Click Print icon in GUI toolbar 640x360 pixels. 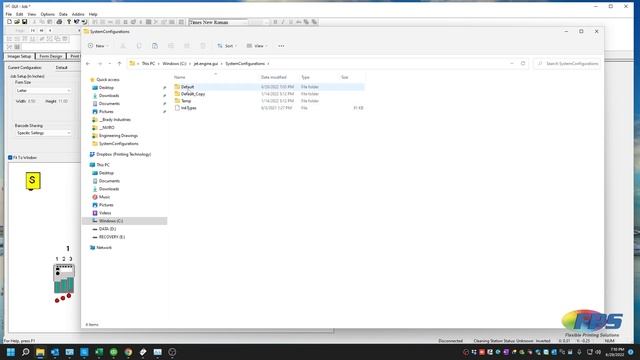point(59,22)
